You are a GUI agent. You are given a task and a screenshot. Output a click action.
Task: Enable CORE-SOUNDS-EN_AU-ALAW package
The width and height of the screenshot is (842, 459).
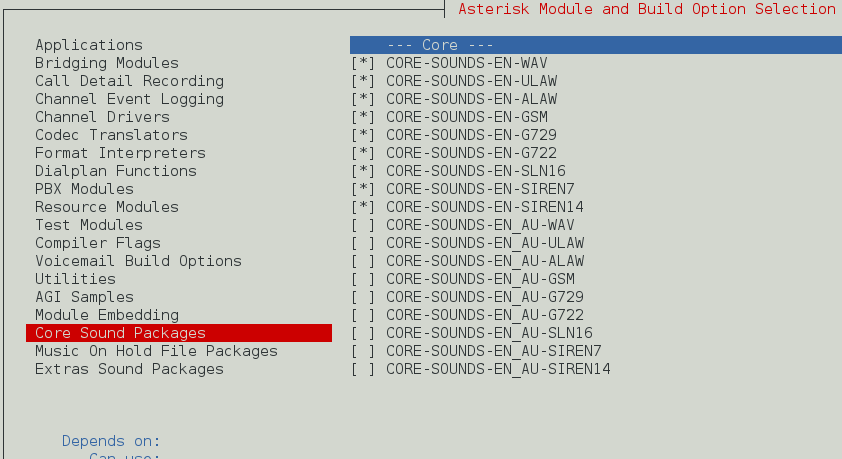(x=363, y=261)
